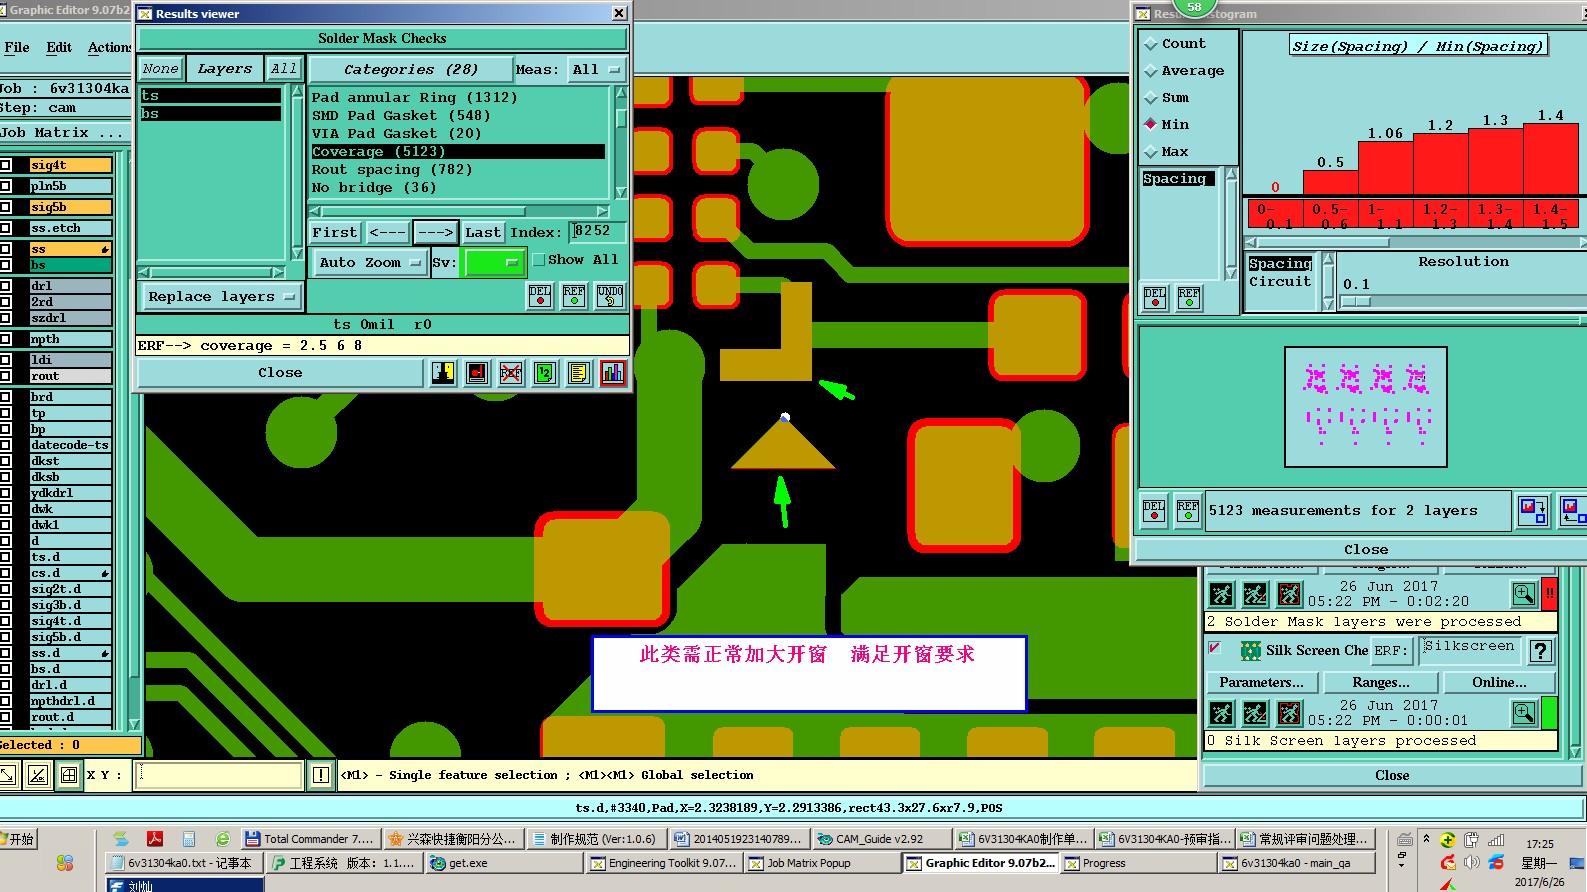Click first running-man icon for Silk Screen check
Screen dimensions: 1587x892
coord(1221,713)
